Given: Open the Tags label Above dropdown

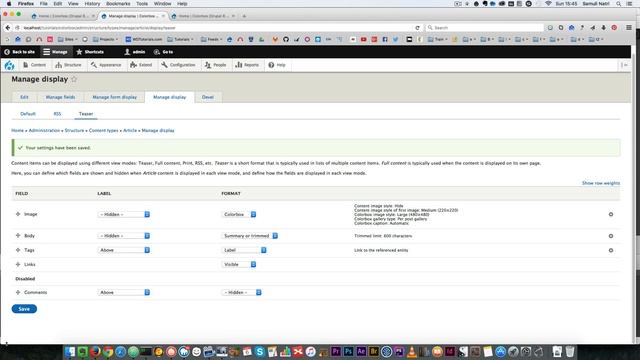Looking at the screenshot, I should click(124, 250).
